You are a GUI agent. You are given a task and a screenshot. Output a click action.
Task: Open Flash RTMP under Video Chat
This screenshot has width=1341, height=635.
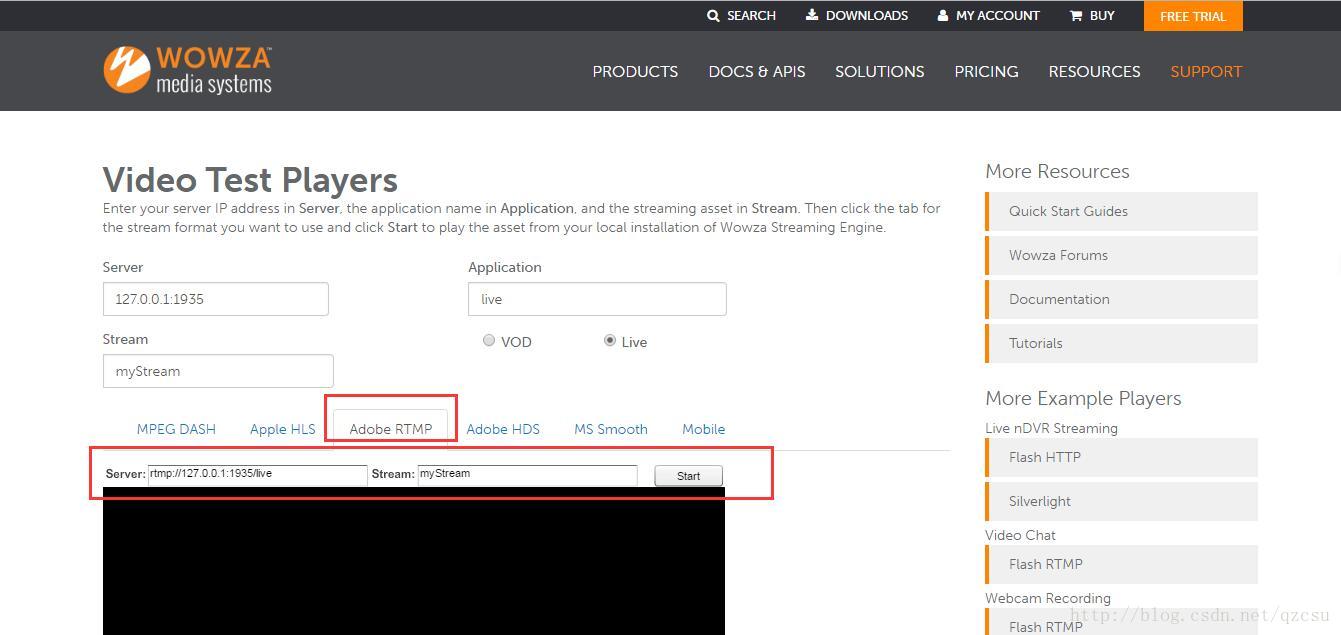tap(1121, 564)
